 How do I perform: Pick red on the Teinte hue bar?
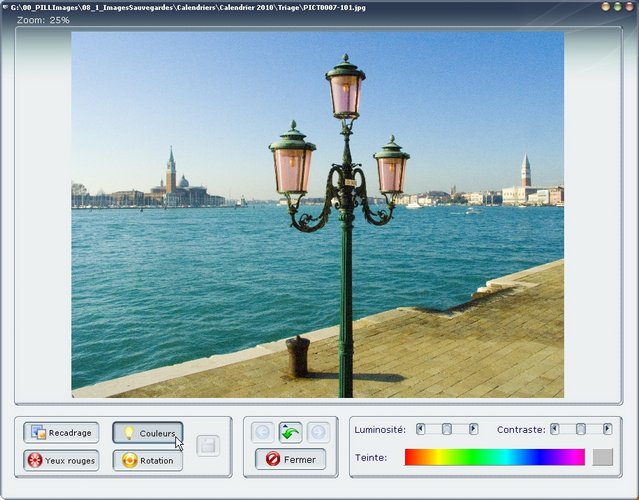point(409,457)
